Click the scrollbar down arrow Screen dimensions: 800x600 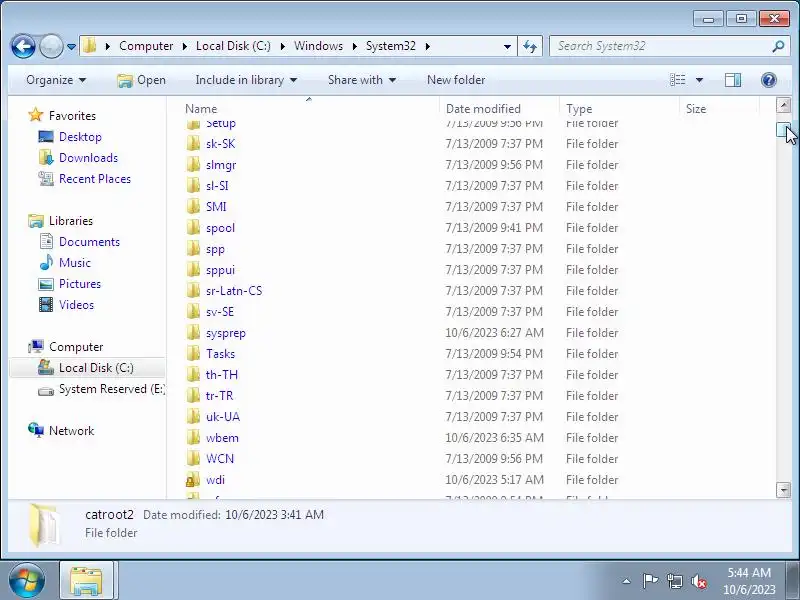(x=783, y=490)
